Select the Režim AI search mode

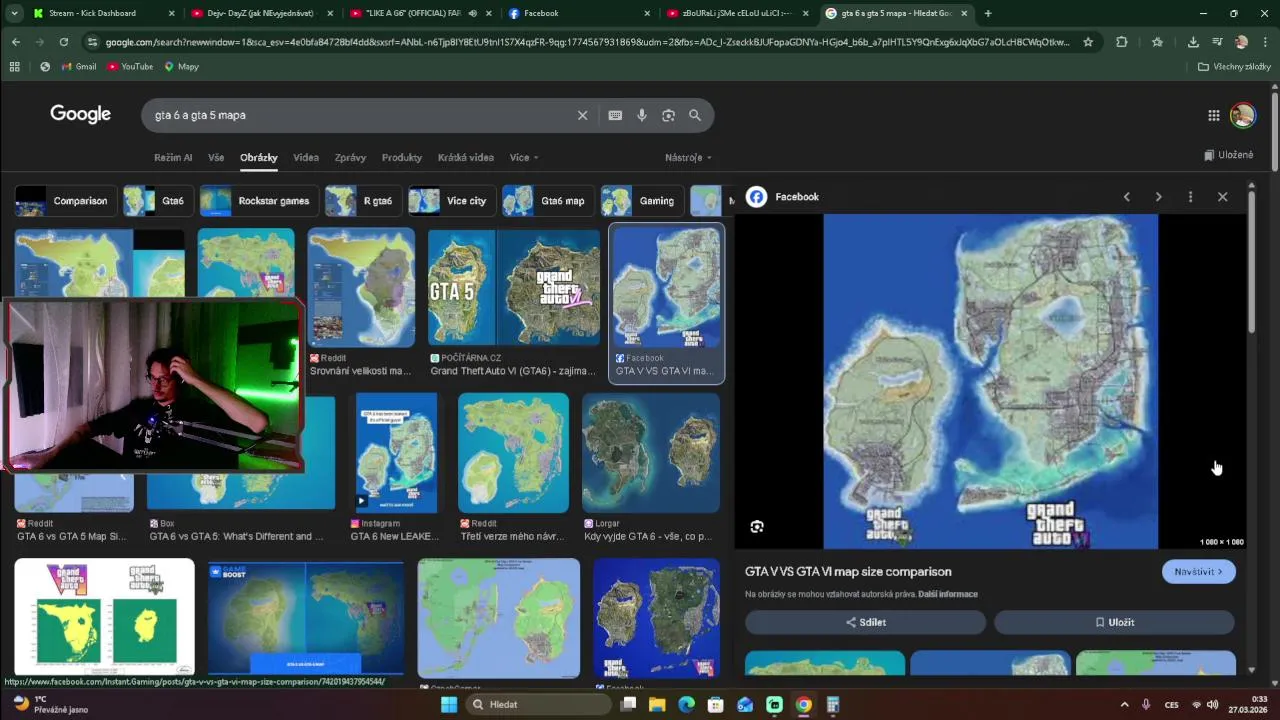click(173, 158)
